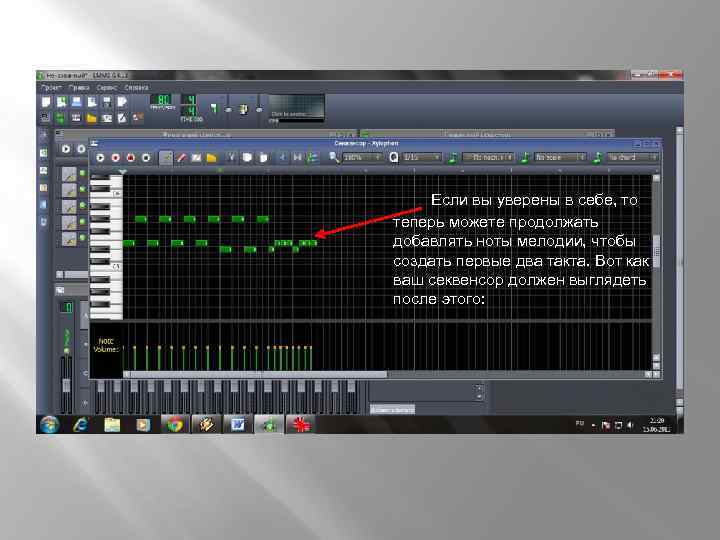Viewport: 720px width, 540px height.
Task: Open first track's instrument icon in Song Editor
Action: [x=69, y=174]
